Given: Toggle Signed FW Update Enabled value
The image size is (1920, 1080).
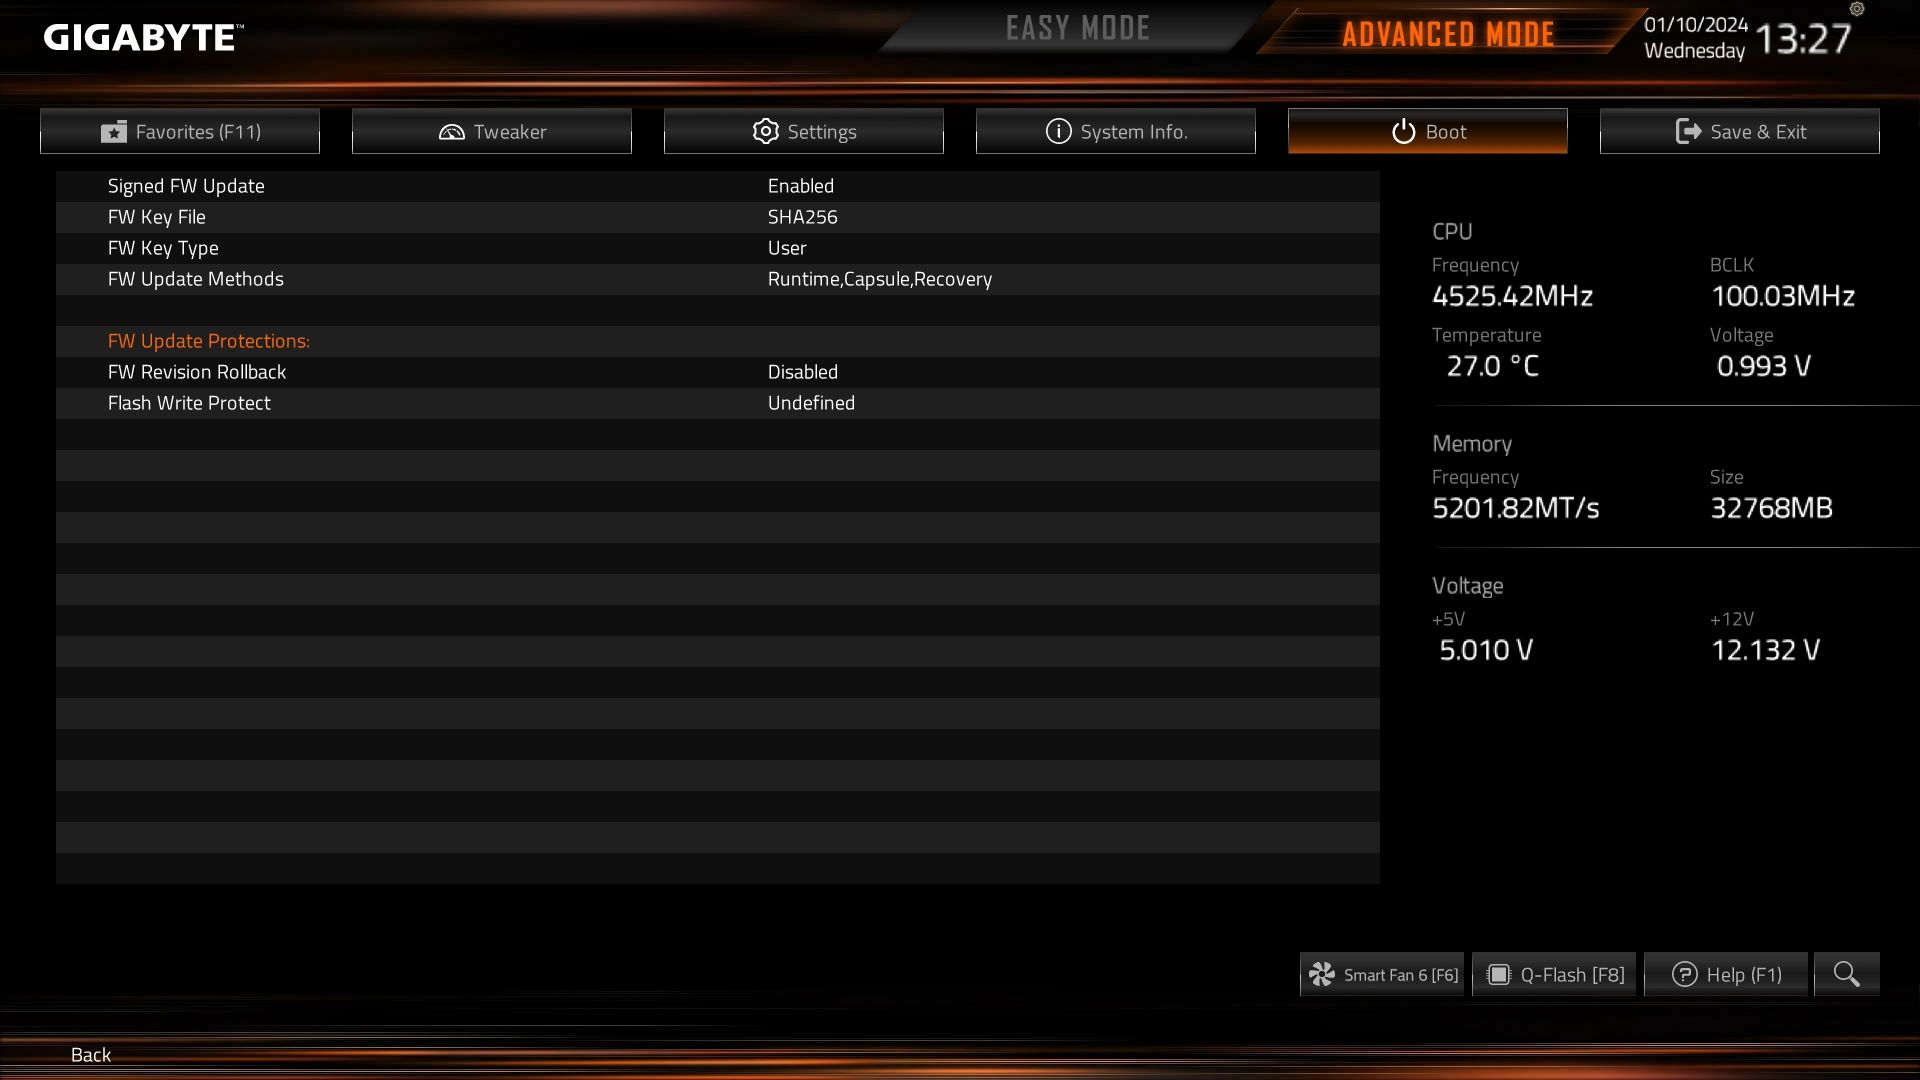Looking at the screenshot, I should (800, 186).
